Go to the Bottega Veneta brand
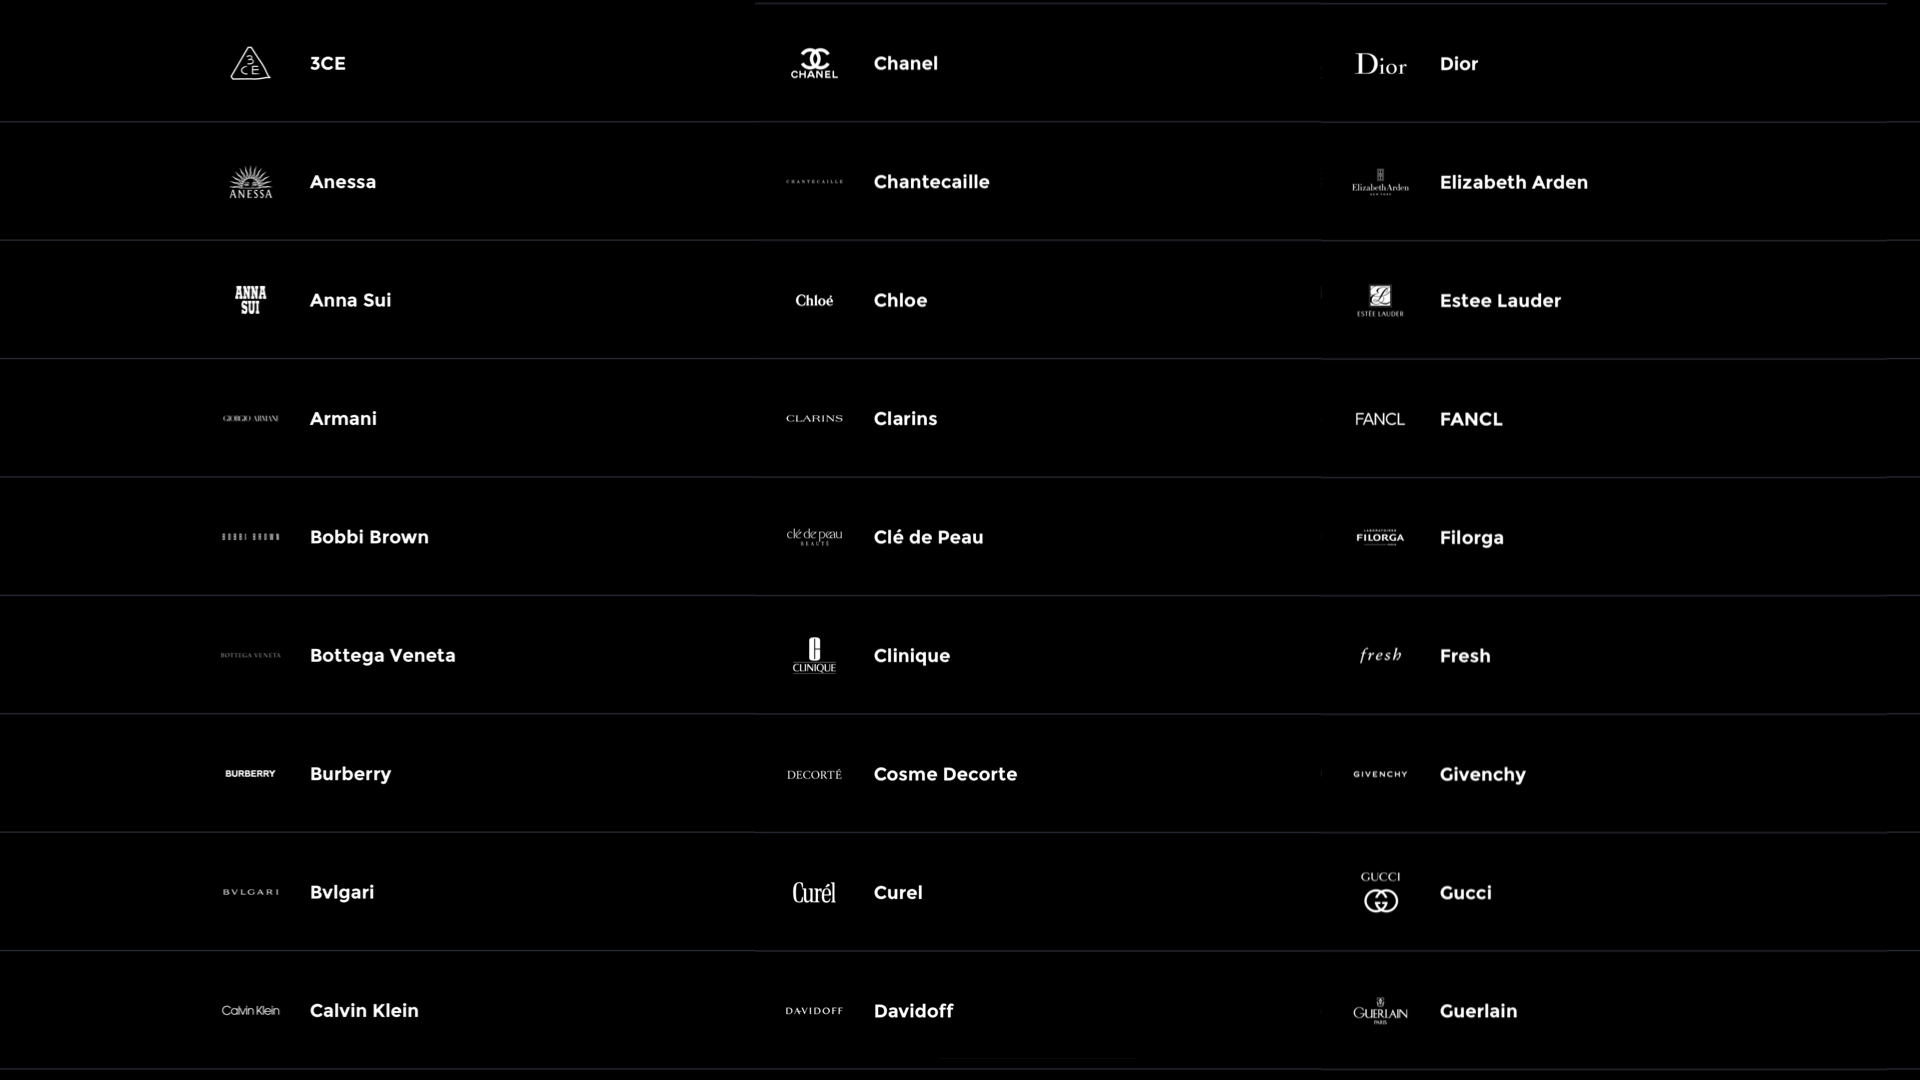Image resolution: width=1920 pixels, height=1080 pixels. point(382,656)
